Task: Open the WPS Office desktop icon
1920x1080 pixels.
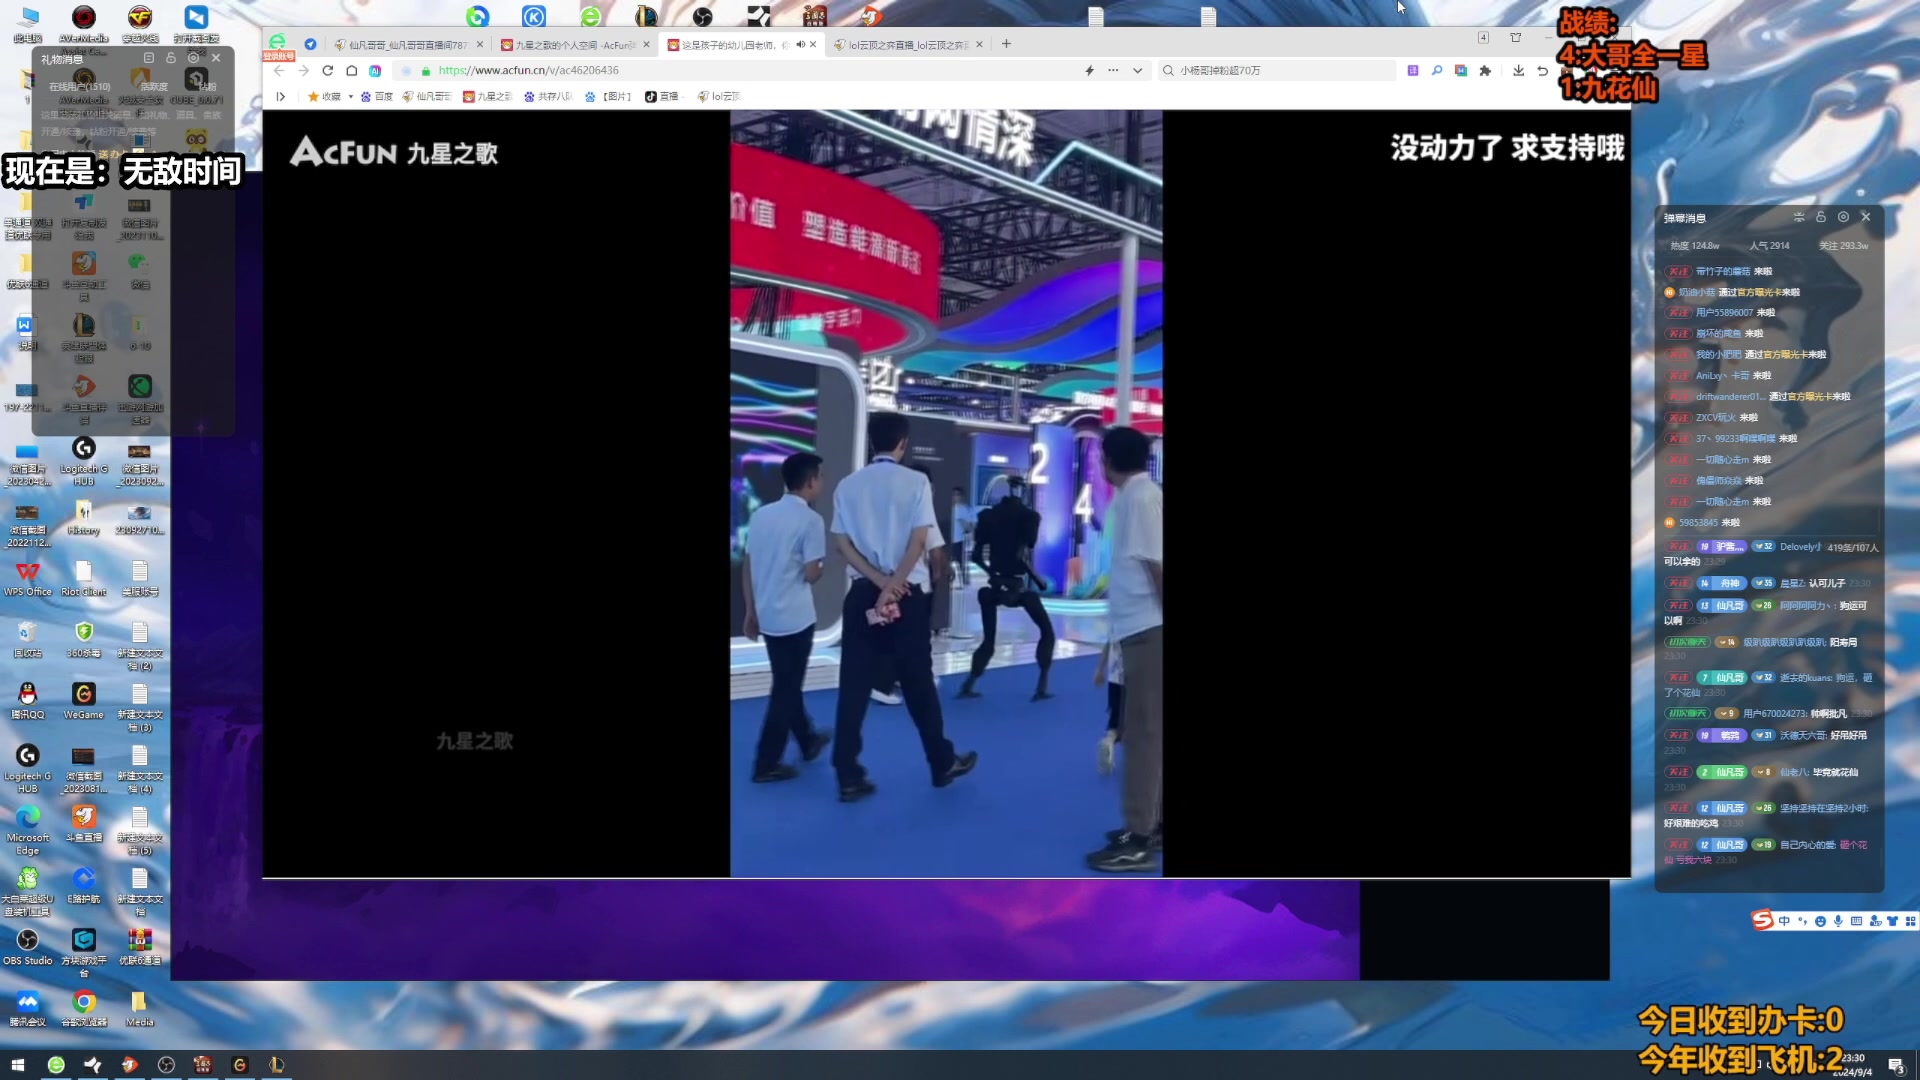Action: click(x=28, y=578)
